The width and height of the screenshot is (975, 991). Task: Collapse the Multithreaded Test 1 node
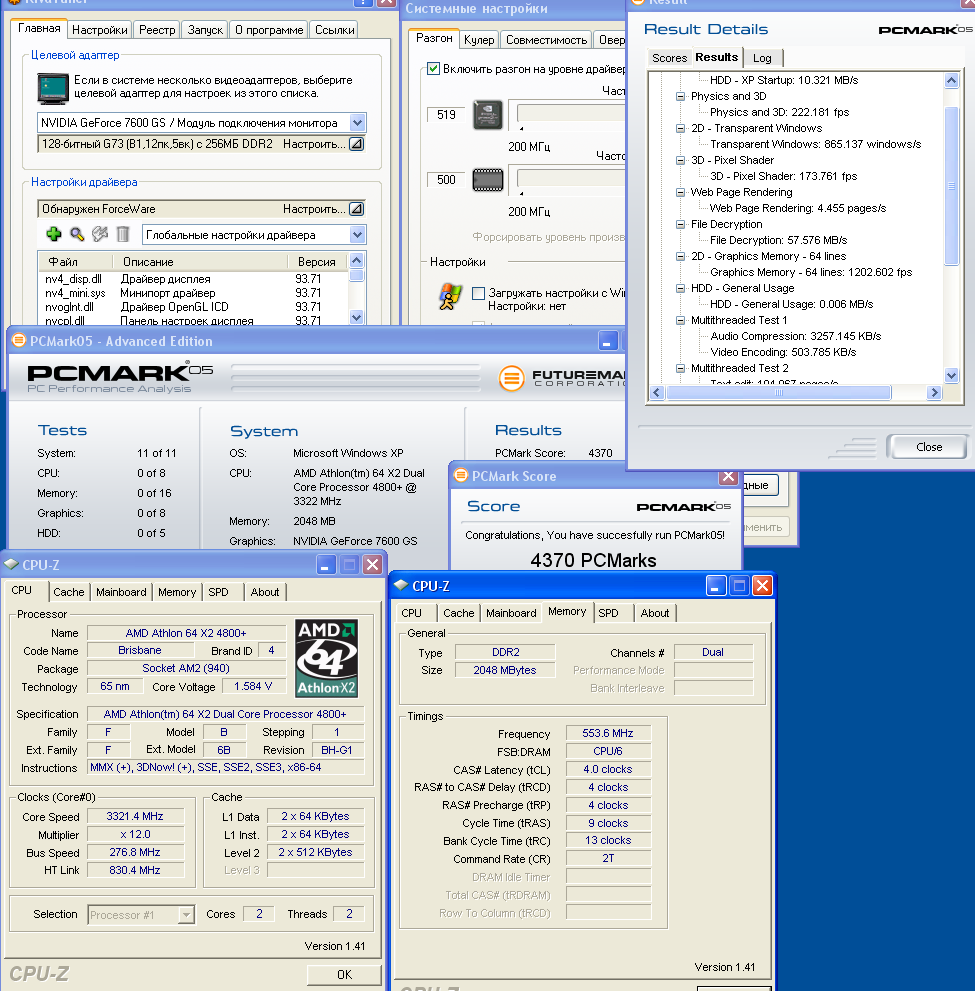click(681, 320)
